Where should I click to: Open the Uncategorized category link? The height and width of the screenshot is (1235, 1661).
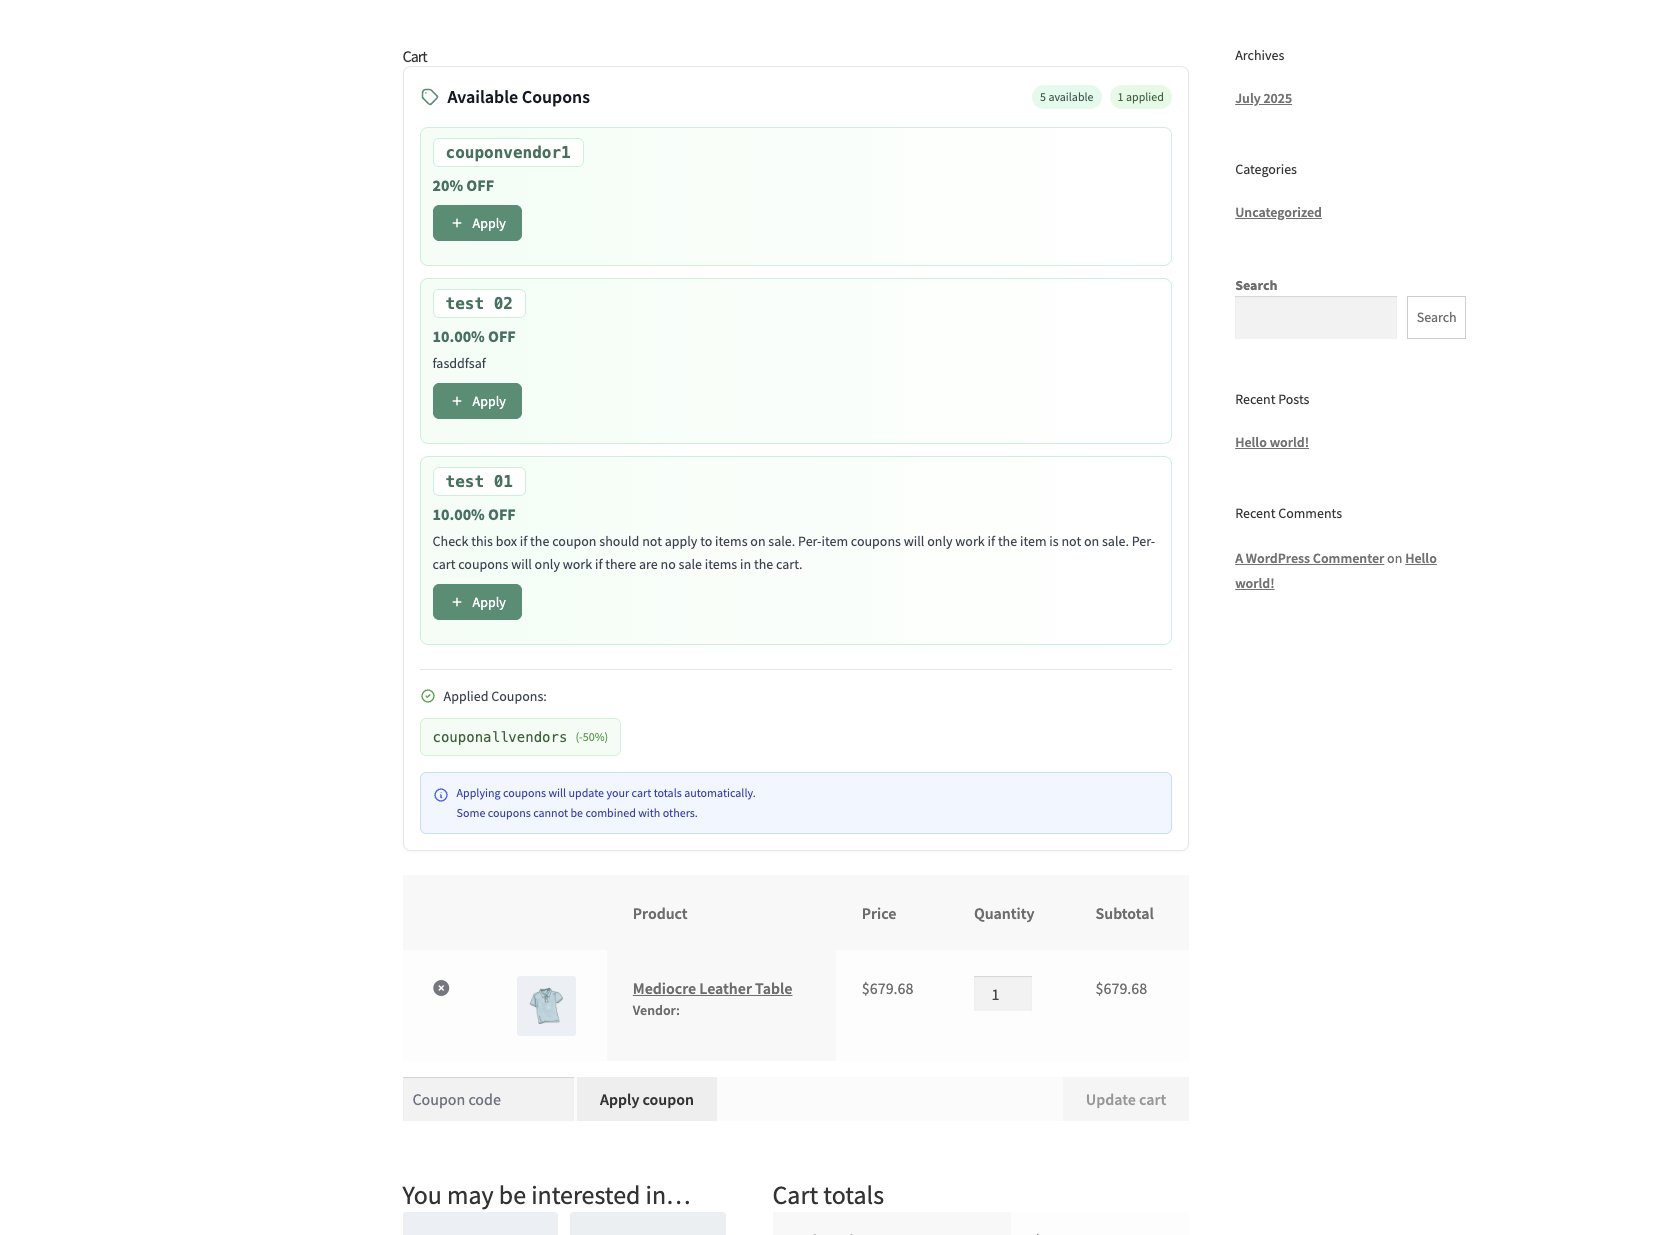[x=1278, y=212]
